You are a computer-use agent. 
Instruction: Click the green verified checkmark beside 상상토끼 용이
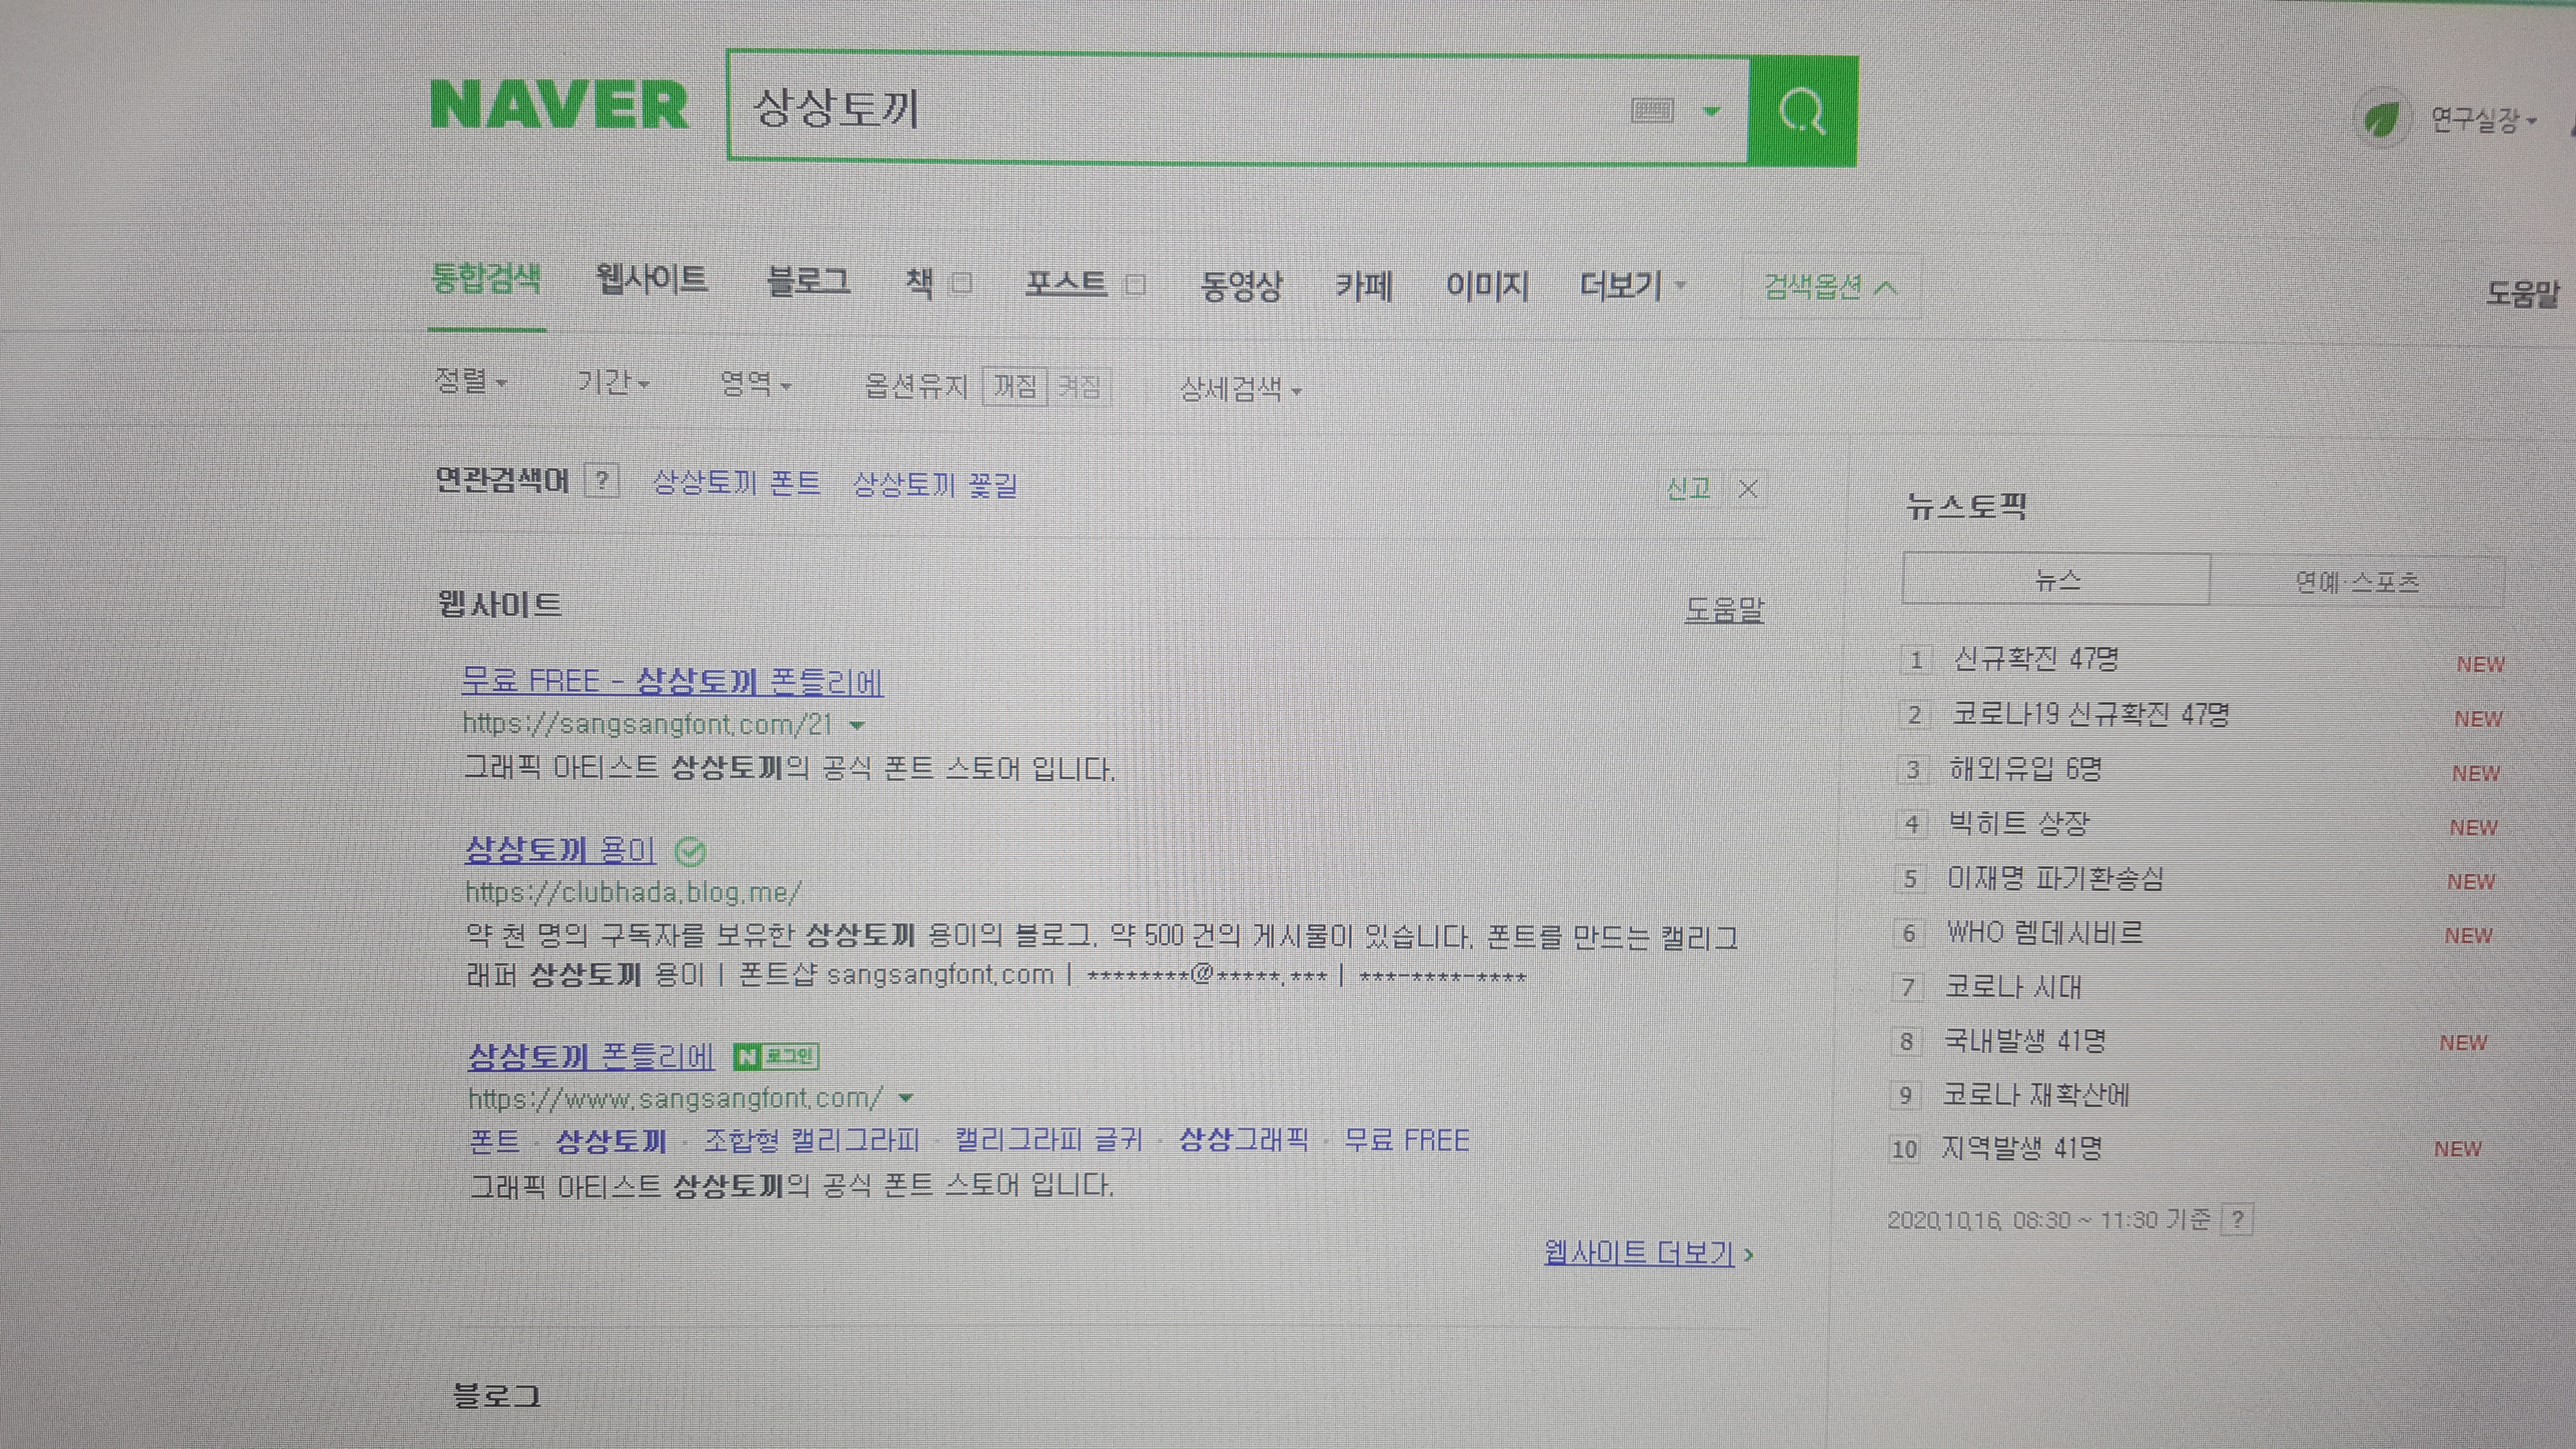tap(690, 852)
